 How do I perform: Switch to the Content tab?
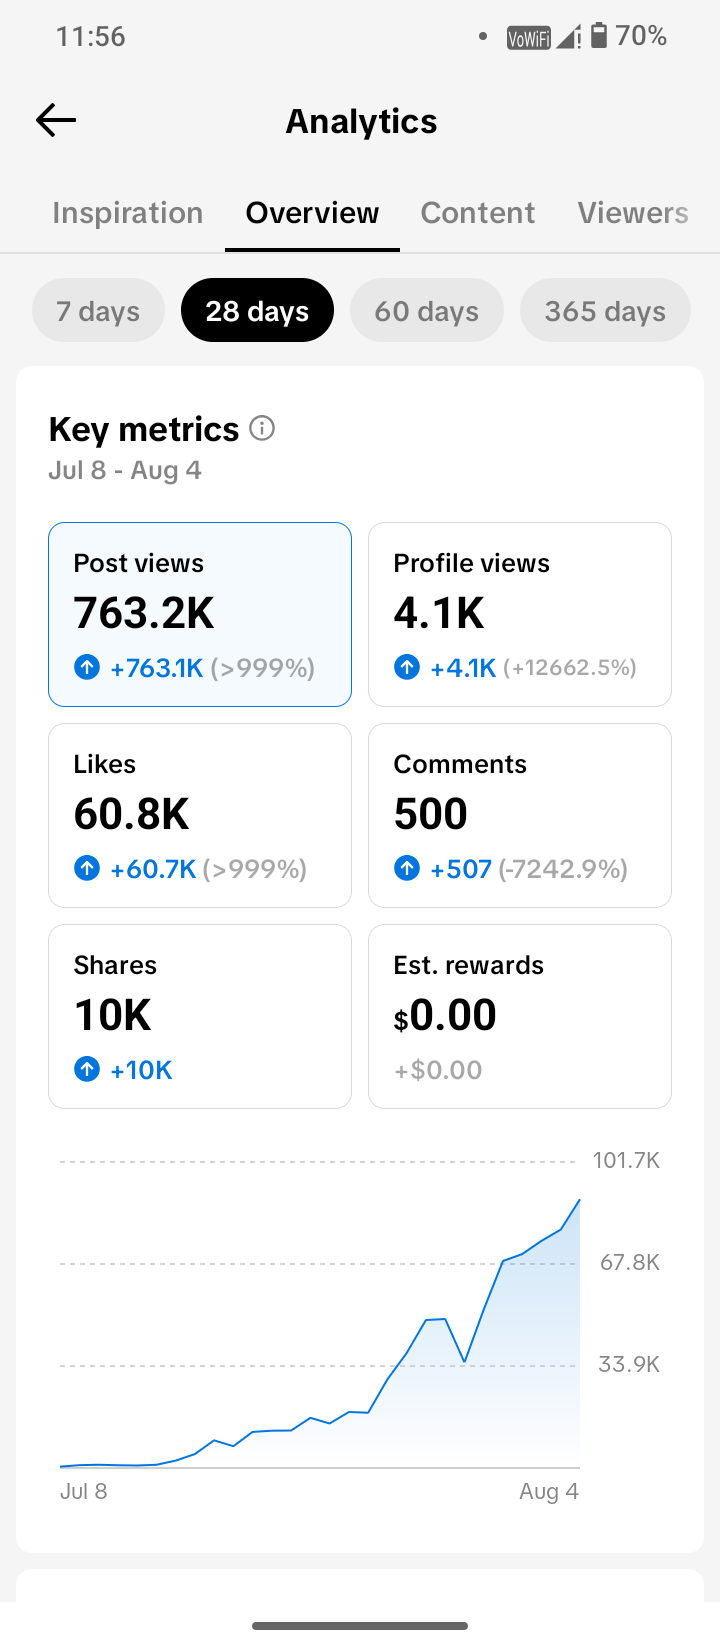(x=478, y=213)
